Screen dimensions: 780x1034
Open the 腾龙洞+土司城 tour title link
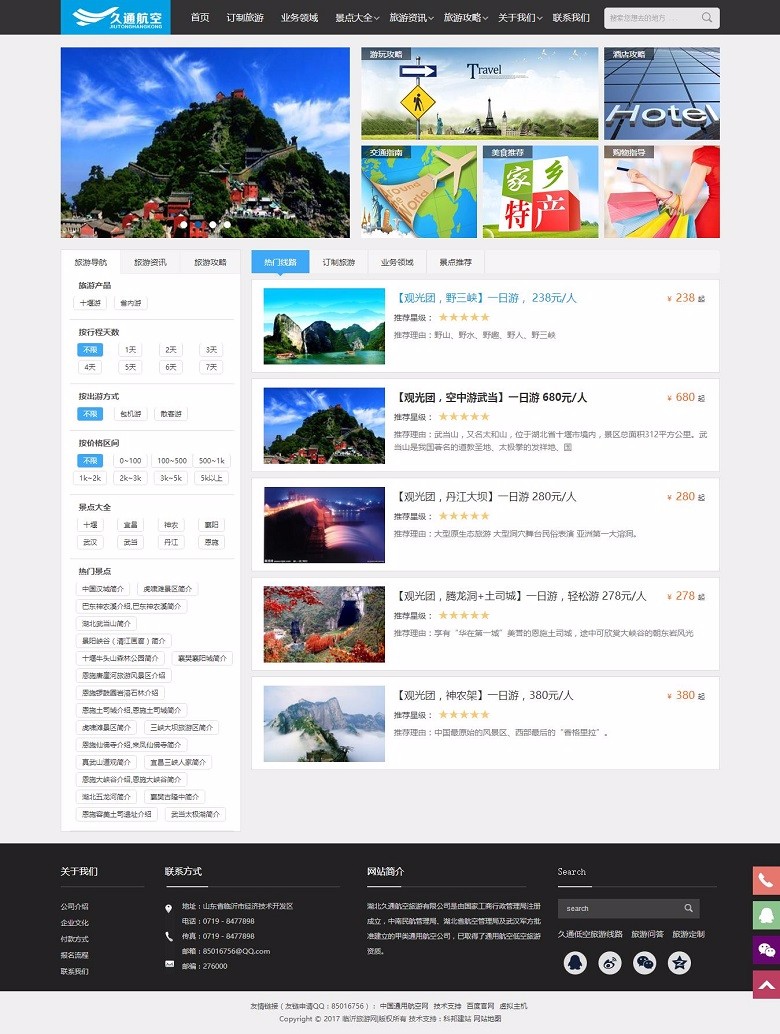[x=520, y=595]
